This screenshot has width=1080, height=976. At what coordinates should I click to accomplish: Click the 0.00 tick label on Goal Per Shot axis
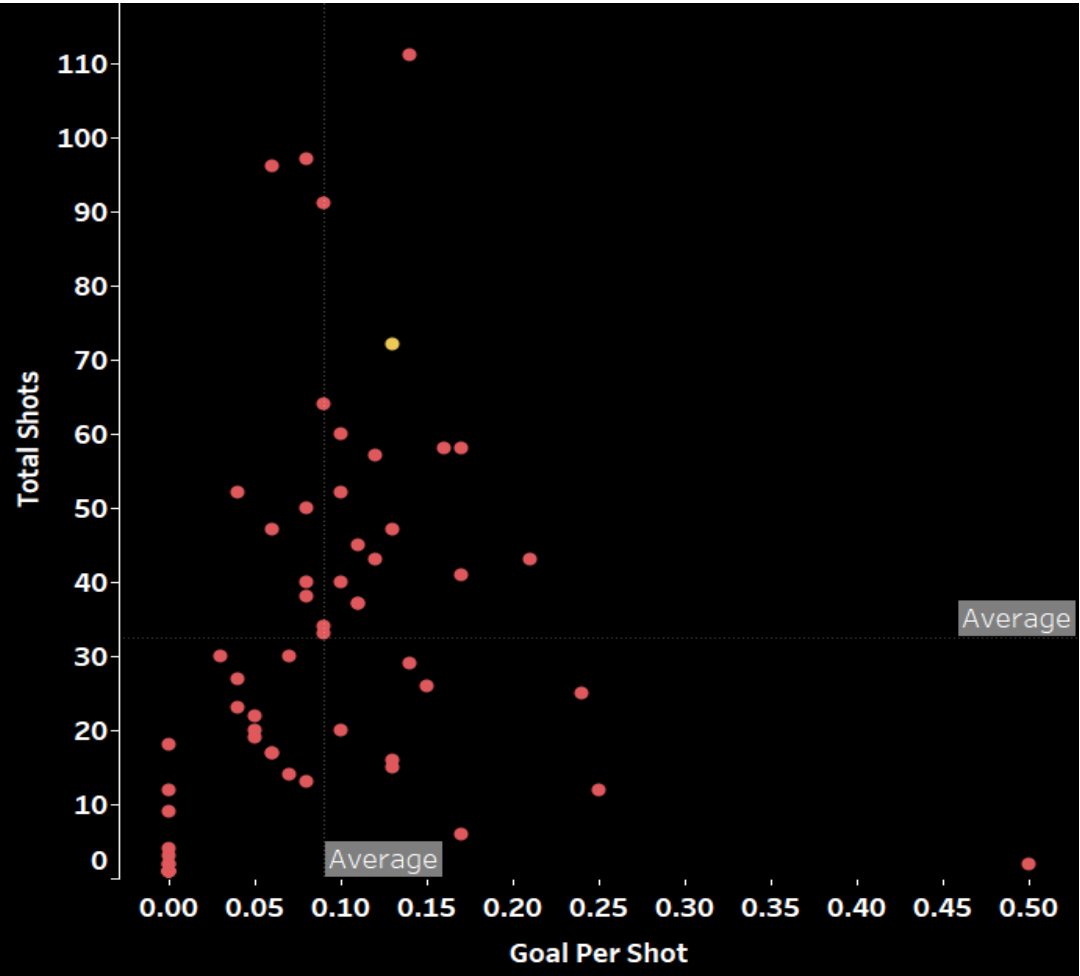[x=168, y=908]
